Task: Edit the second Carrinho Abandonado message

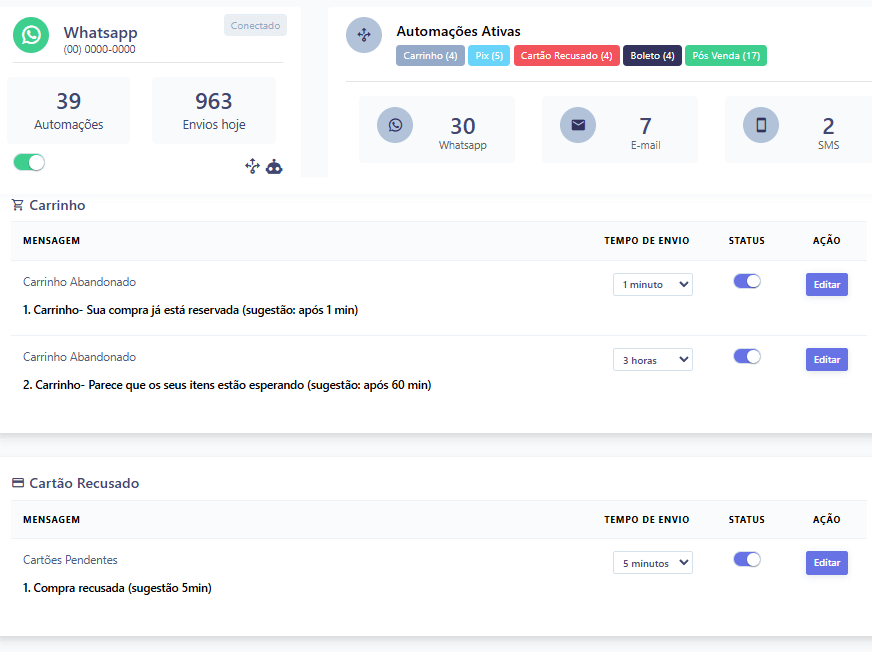Action: click(826, 360)
